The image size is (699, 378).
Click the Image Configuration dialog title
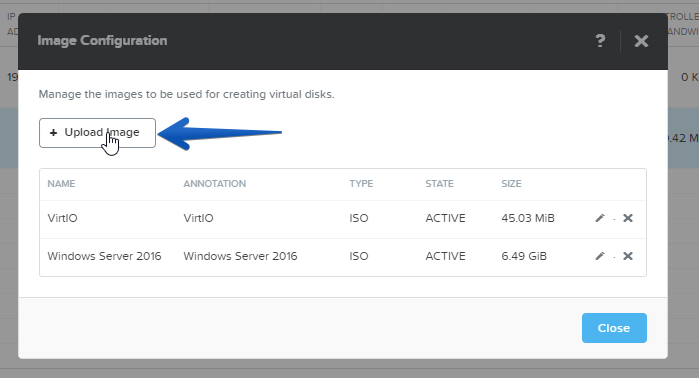click(x=103, y=41)
